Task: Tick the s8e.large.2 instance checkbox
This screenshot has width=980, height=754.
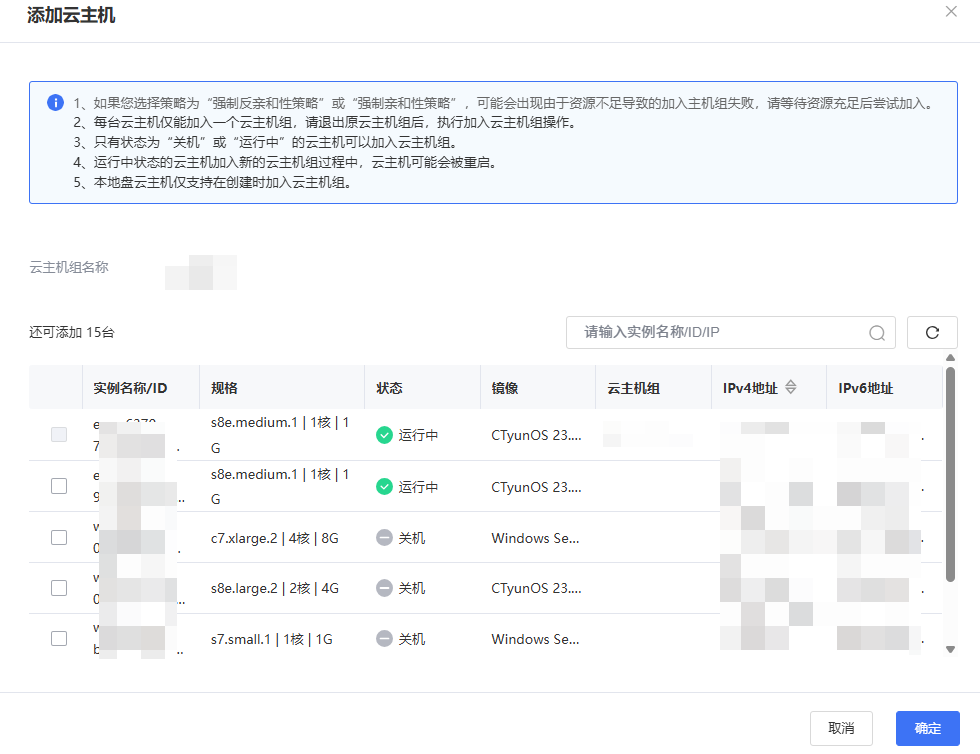Action: [x=59, y=588]
